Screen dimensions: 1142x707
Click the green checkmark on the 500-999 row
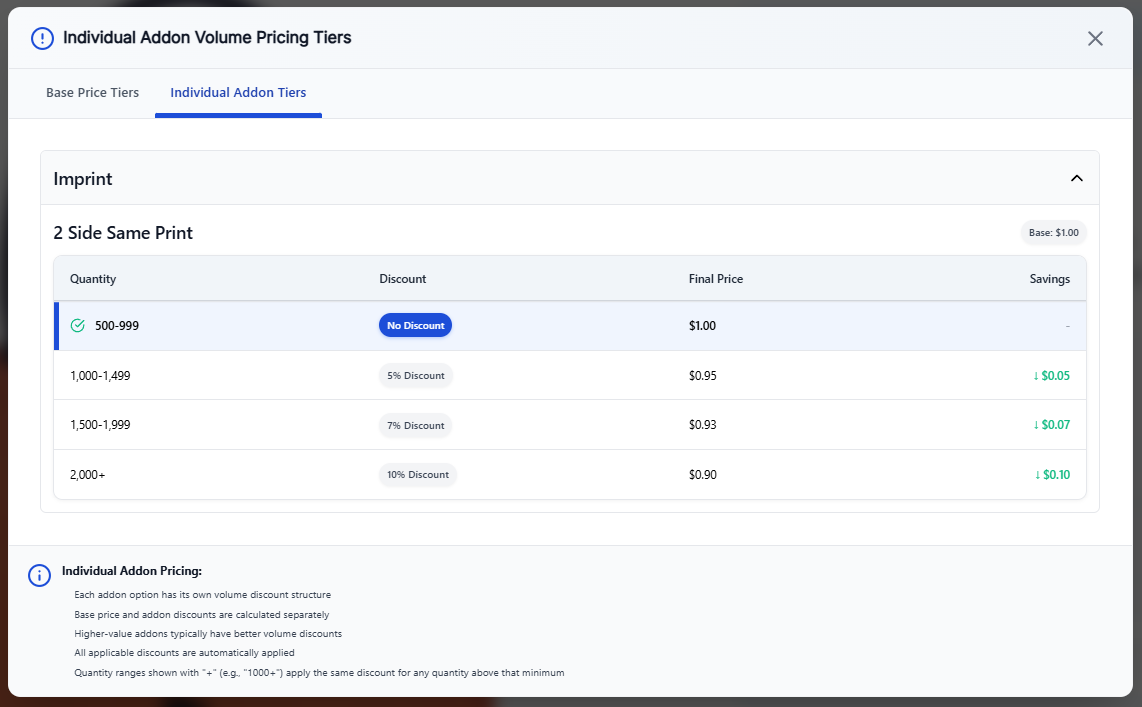[x=77, y=325]
